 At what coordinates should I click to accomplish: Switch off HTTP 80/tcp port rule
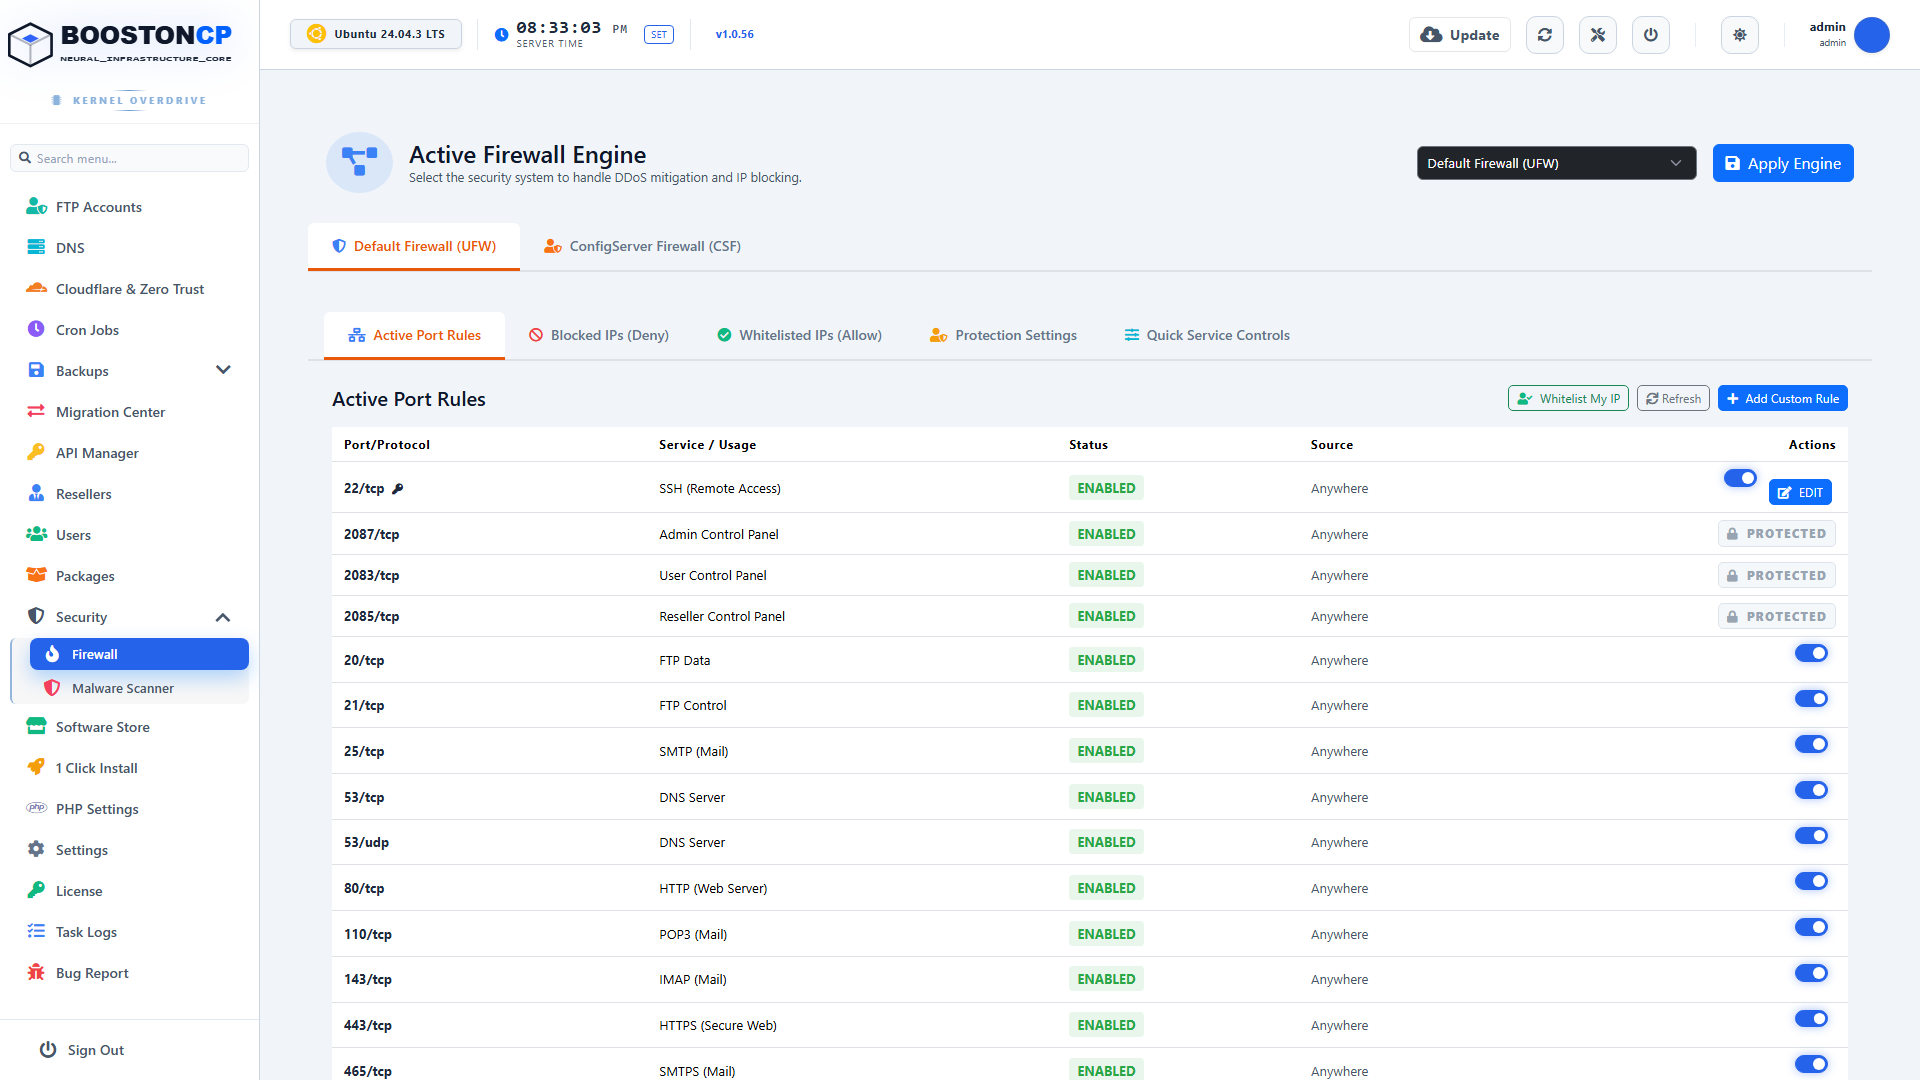1811,881
